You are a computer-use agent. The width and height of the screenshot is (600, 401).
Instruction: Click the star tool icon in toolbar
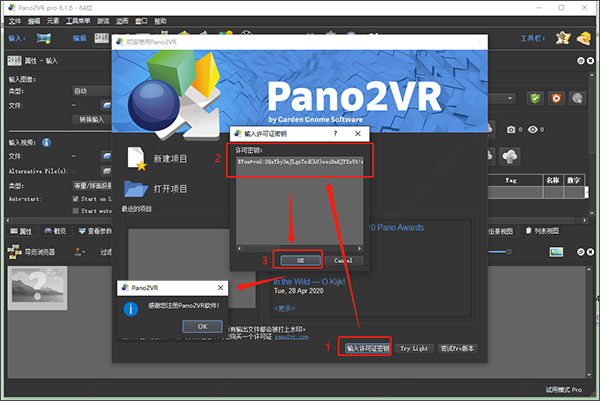click(563, 38)
